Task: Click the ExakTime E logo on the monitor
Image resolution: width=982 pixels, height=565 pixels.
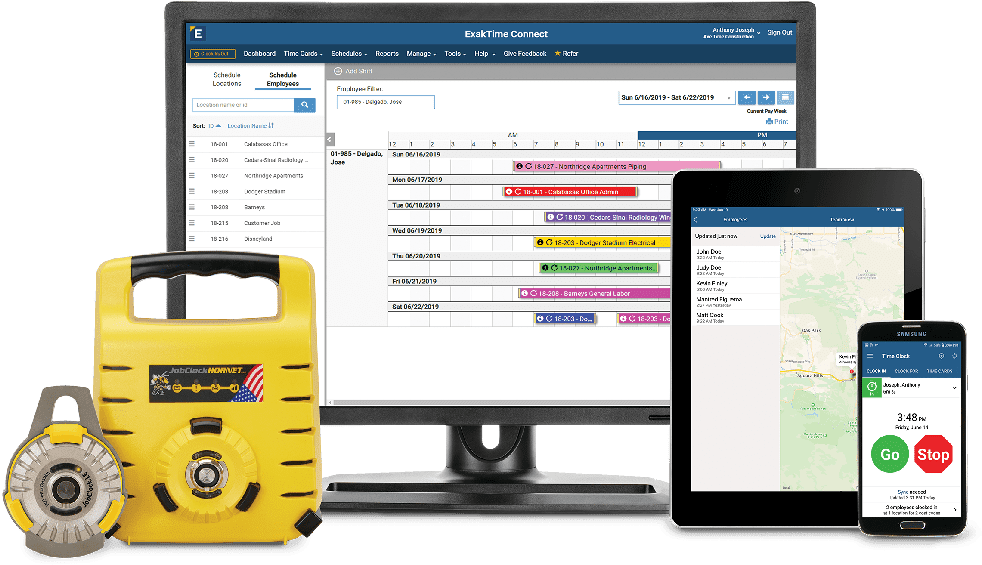Action: tap(197, 34)
